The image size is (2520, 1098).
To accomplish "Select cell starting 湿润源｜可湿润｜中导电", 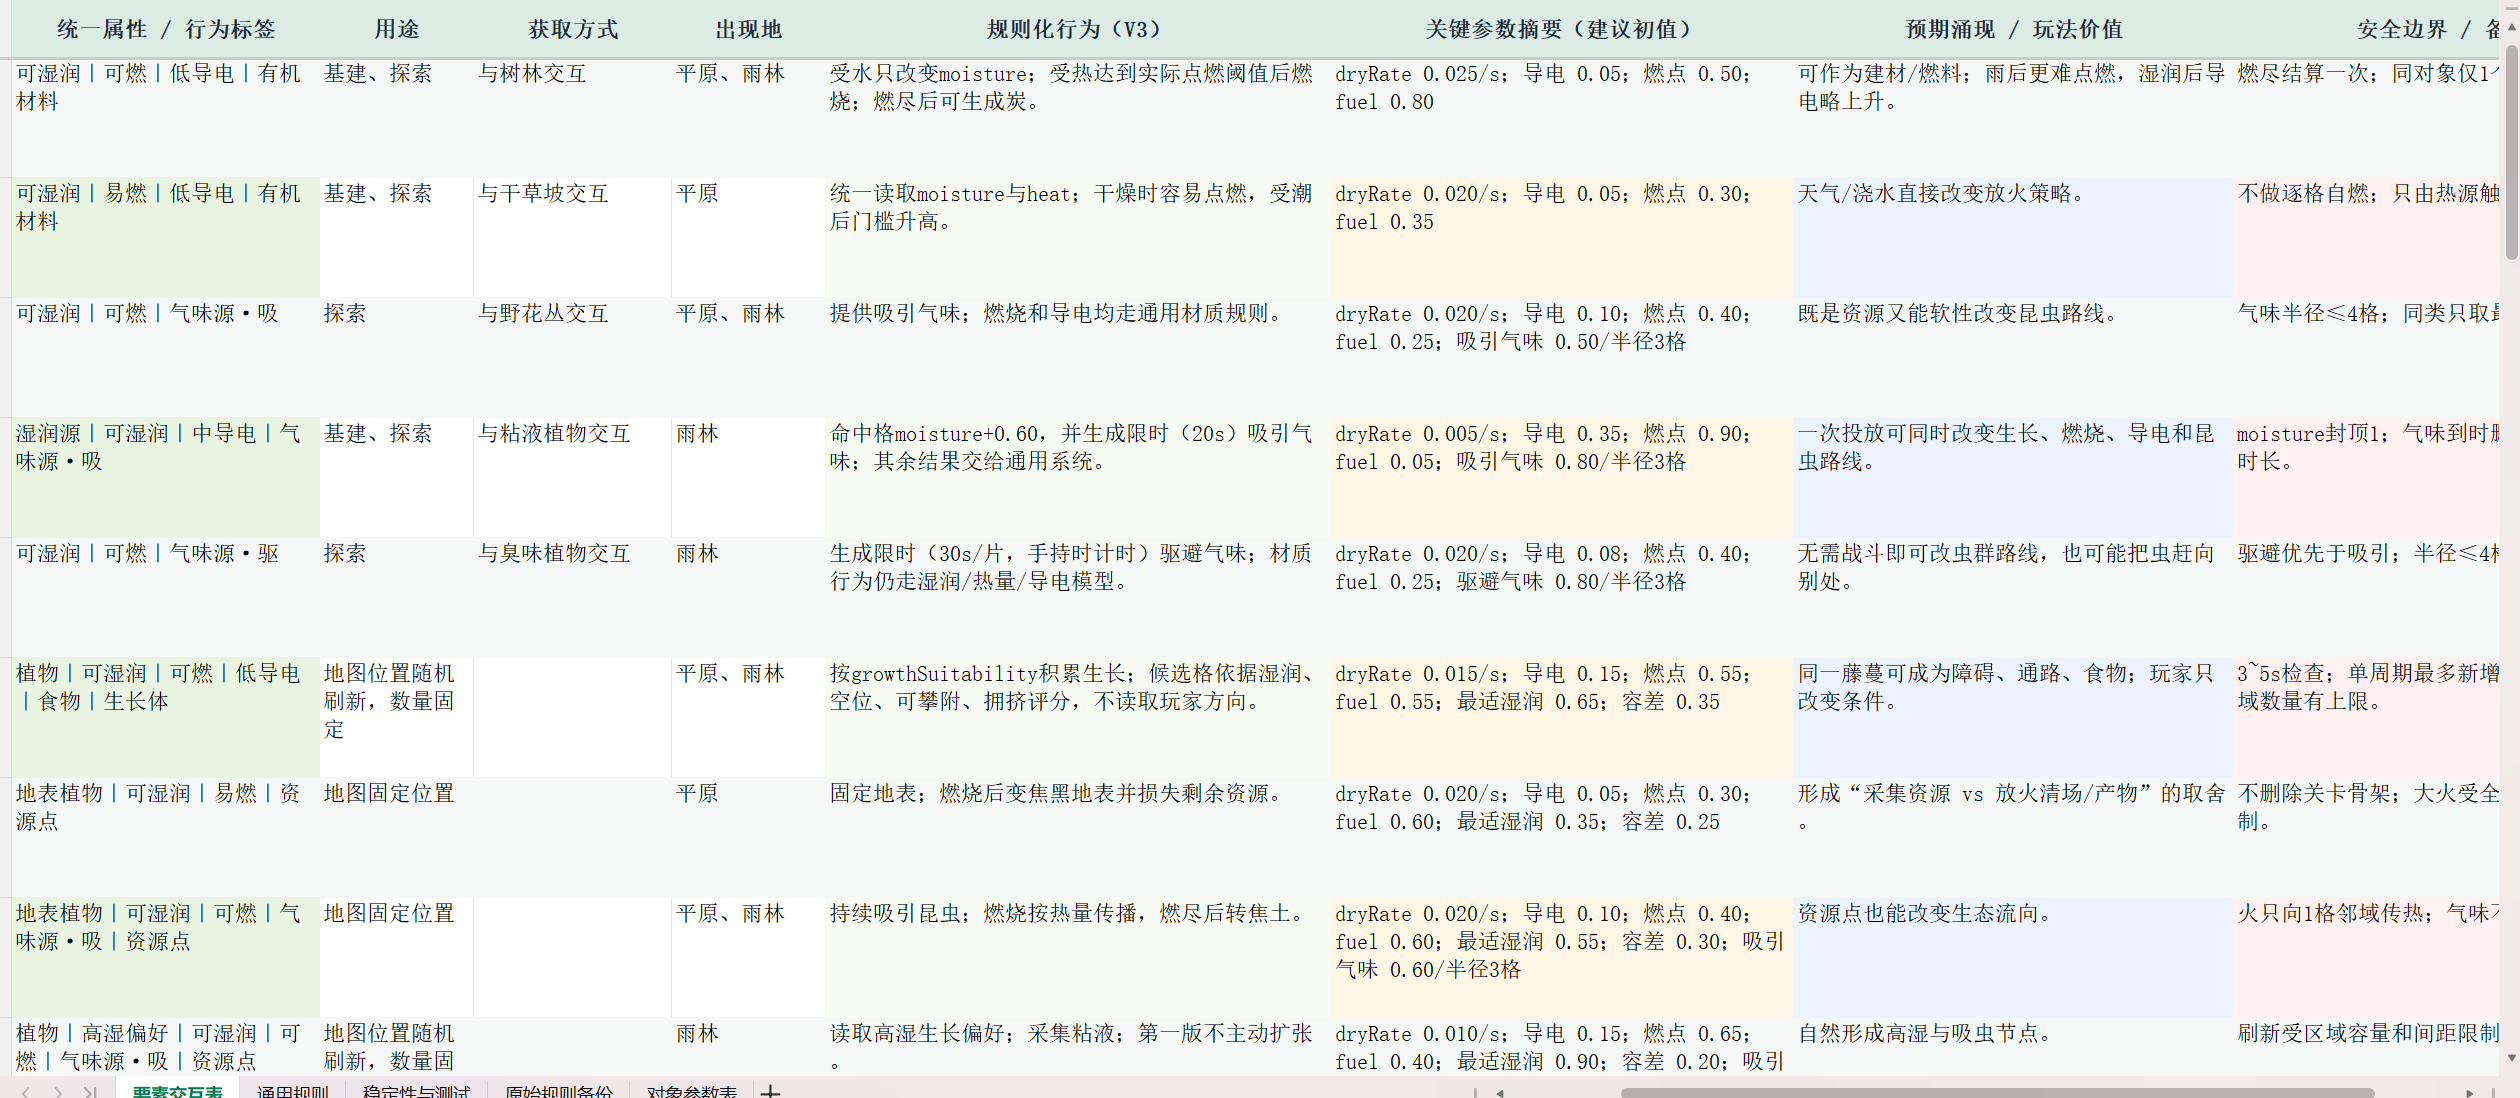I will tap(166, 478).
